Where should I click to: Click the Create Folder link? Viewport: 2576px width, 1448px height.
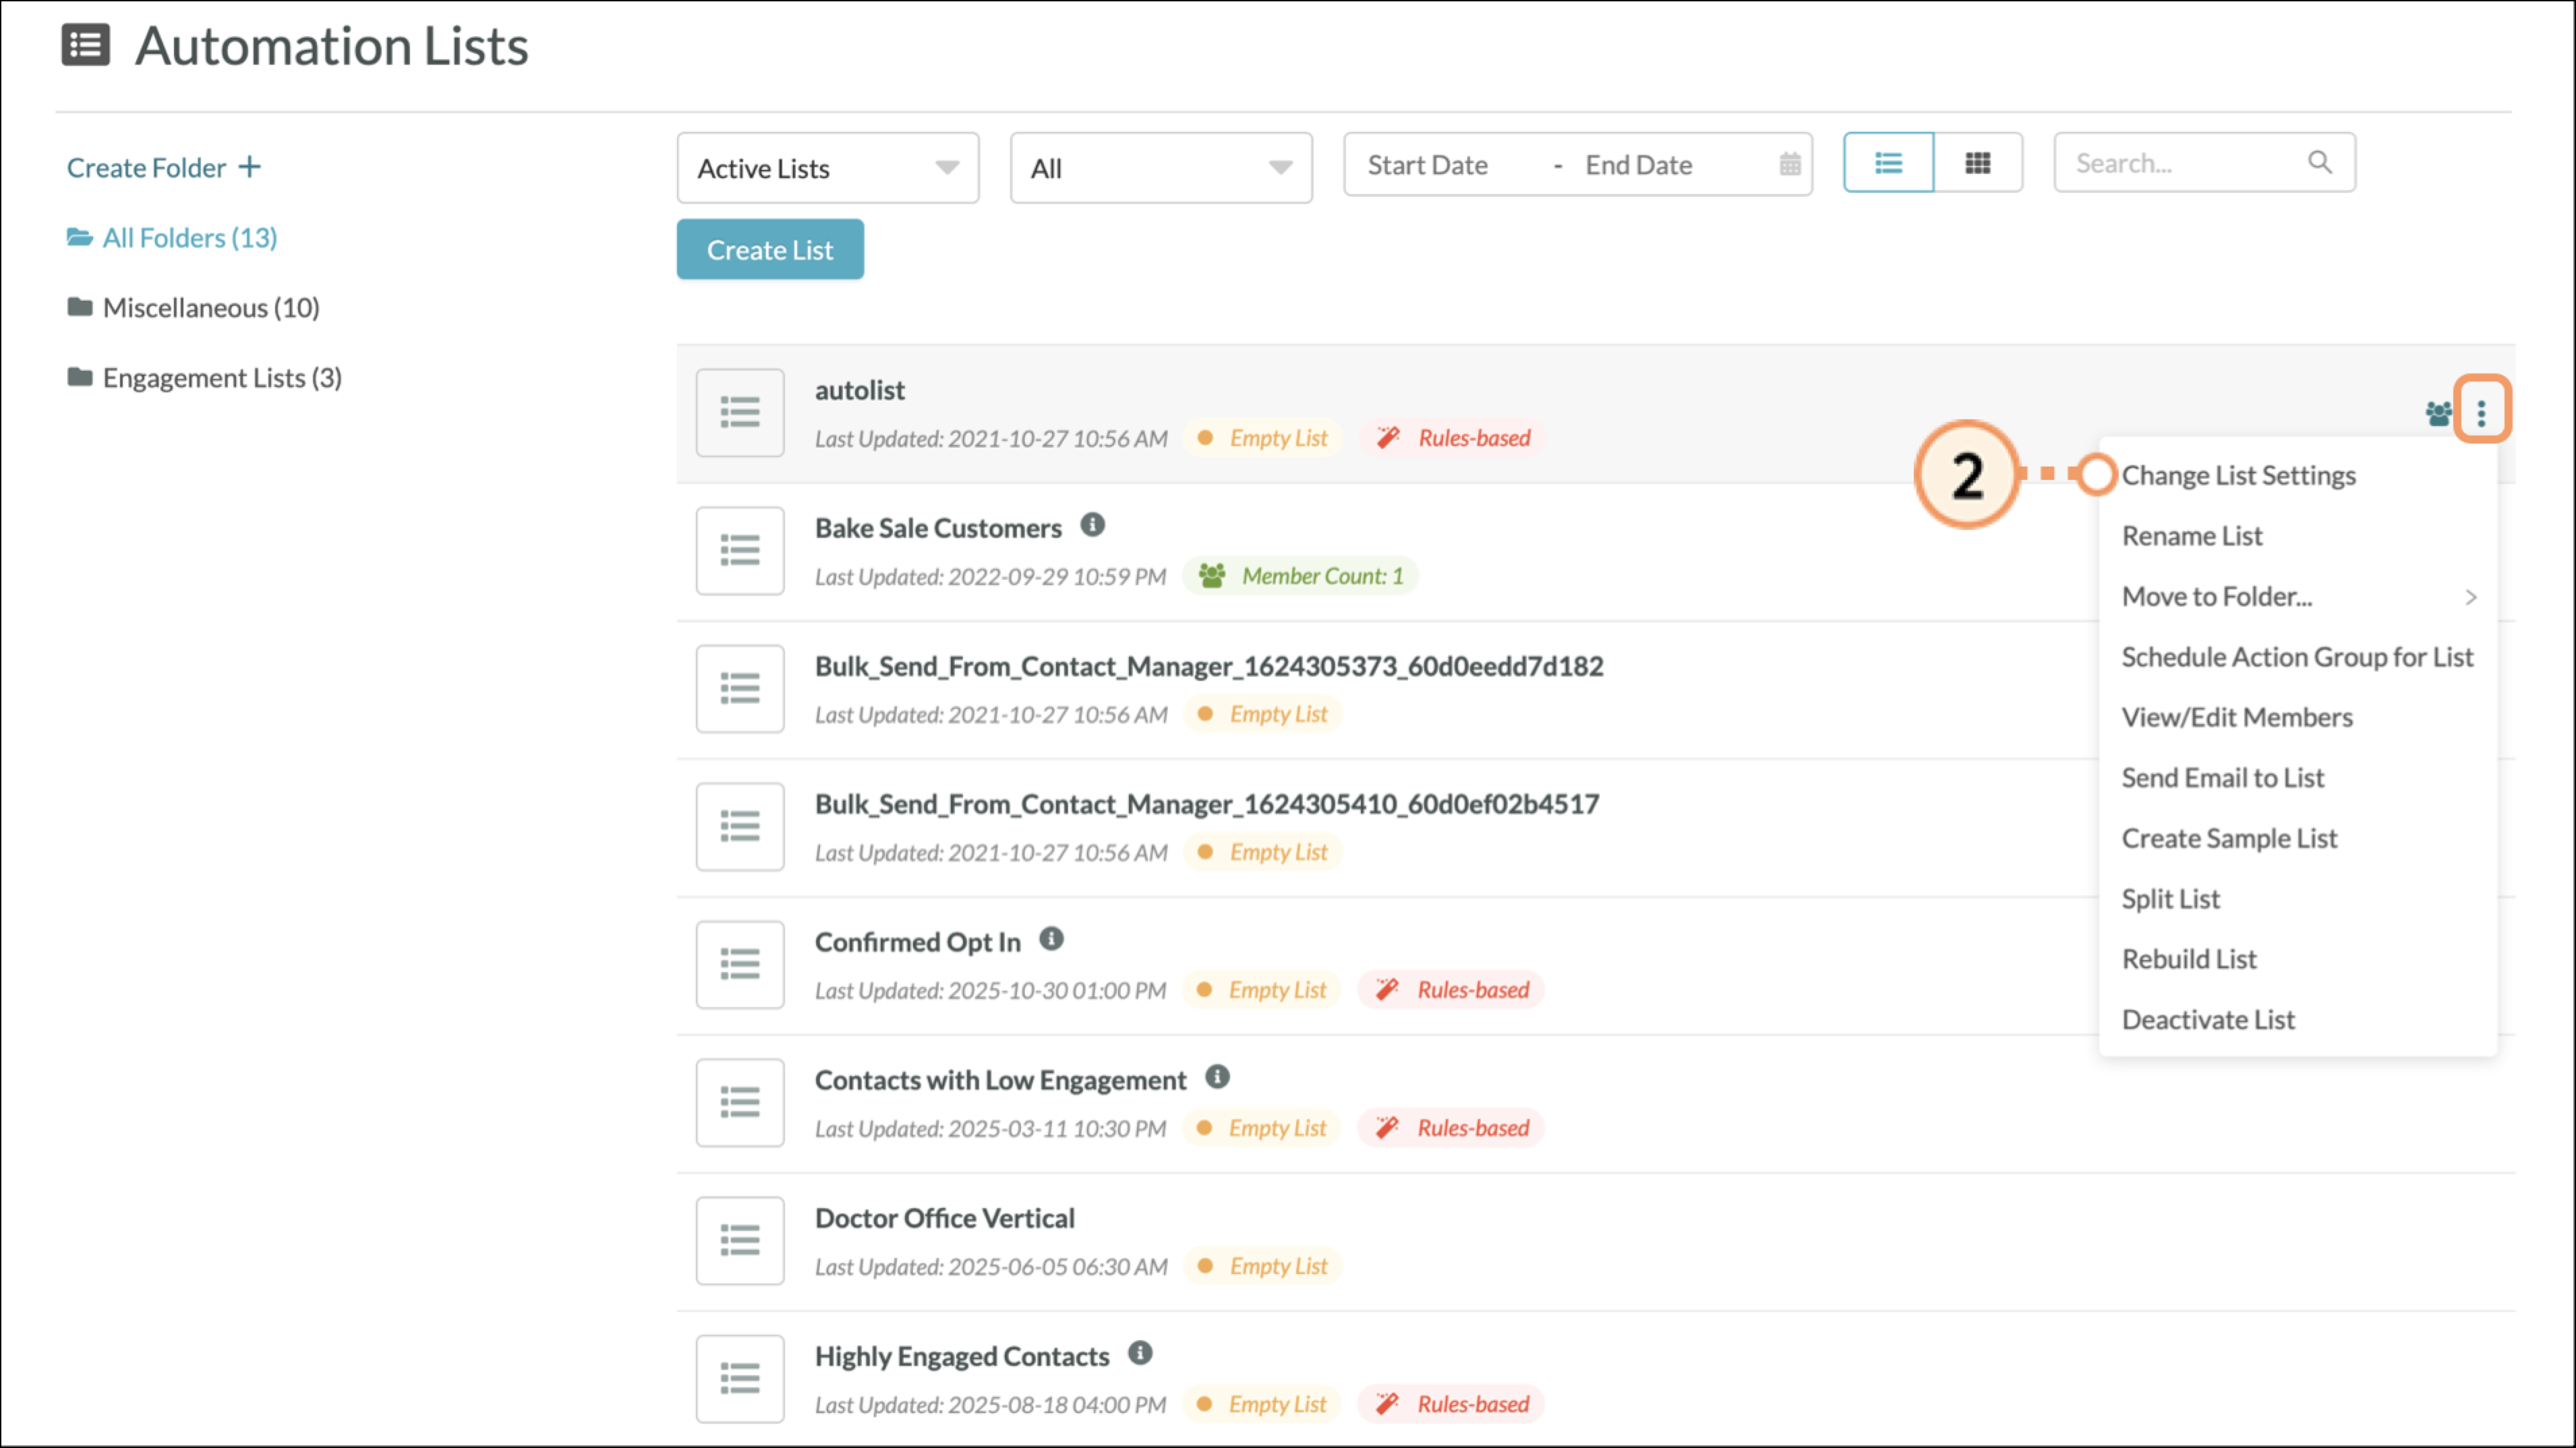coord(163,167)
